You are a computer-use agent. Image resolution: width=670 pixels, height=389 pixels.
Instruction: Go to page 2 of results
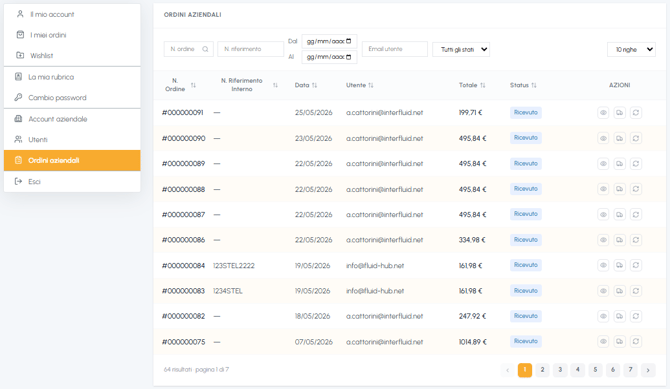pyautogui.click(x=542, y=370)
